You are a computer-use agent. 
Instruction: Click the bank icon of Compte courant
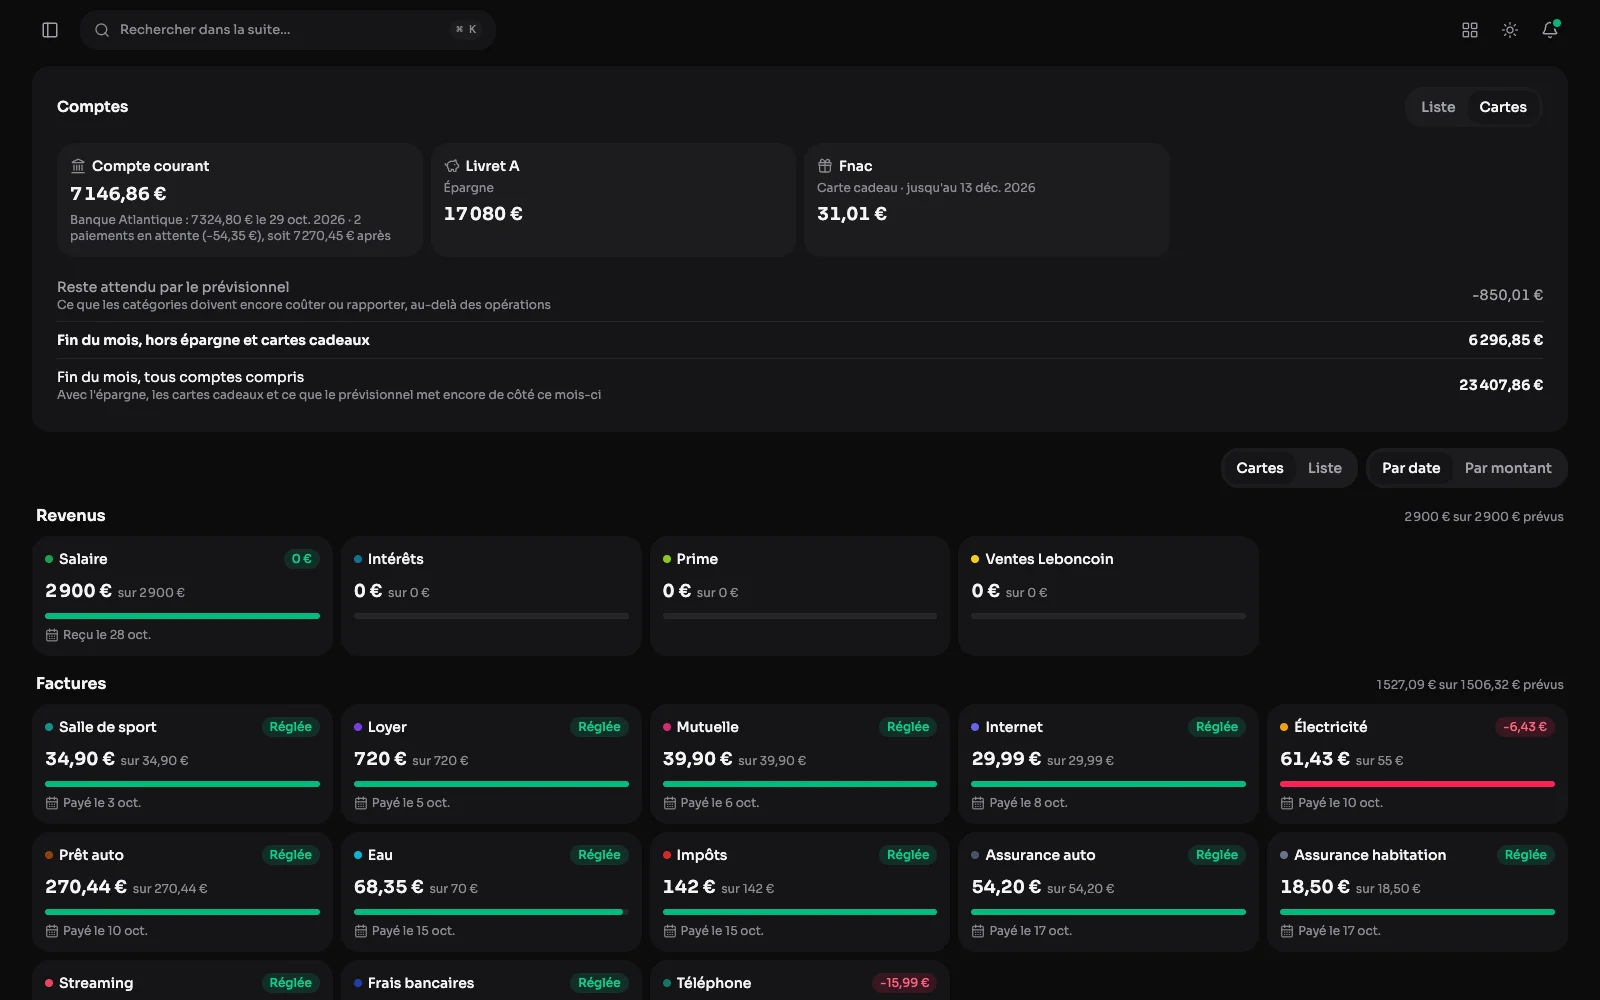[78, 166]
